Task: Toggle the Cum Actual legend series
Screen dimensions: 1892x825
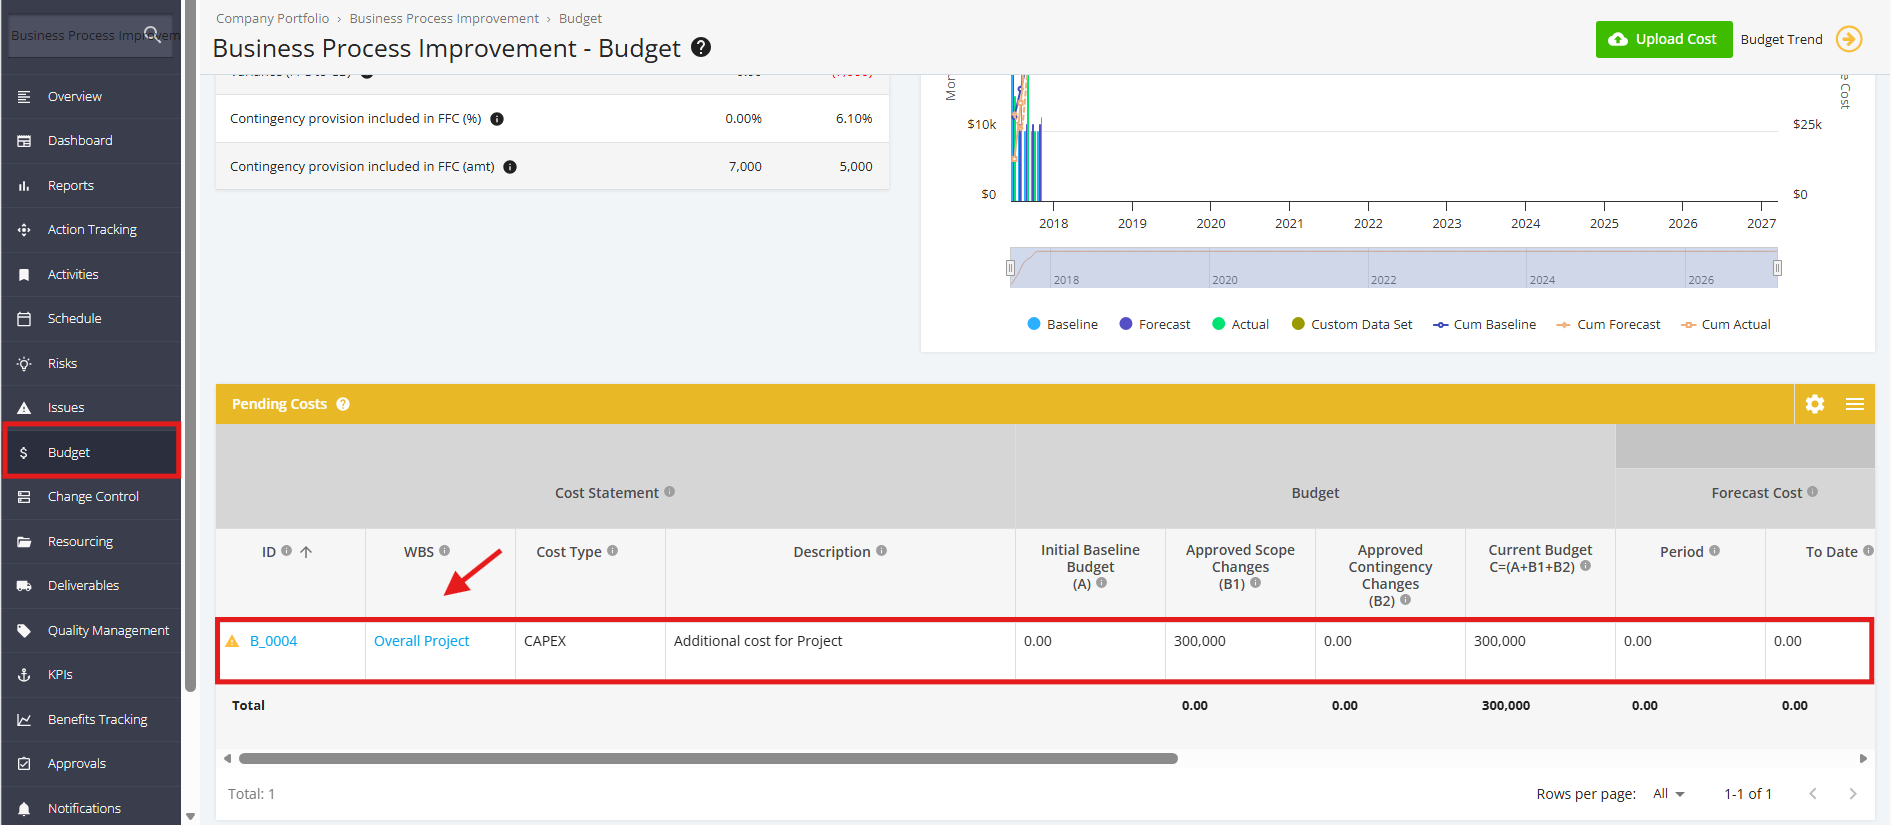Action: click(x=1725, y=324)
